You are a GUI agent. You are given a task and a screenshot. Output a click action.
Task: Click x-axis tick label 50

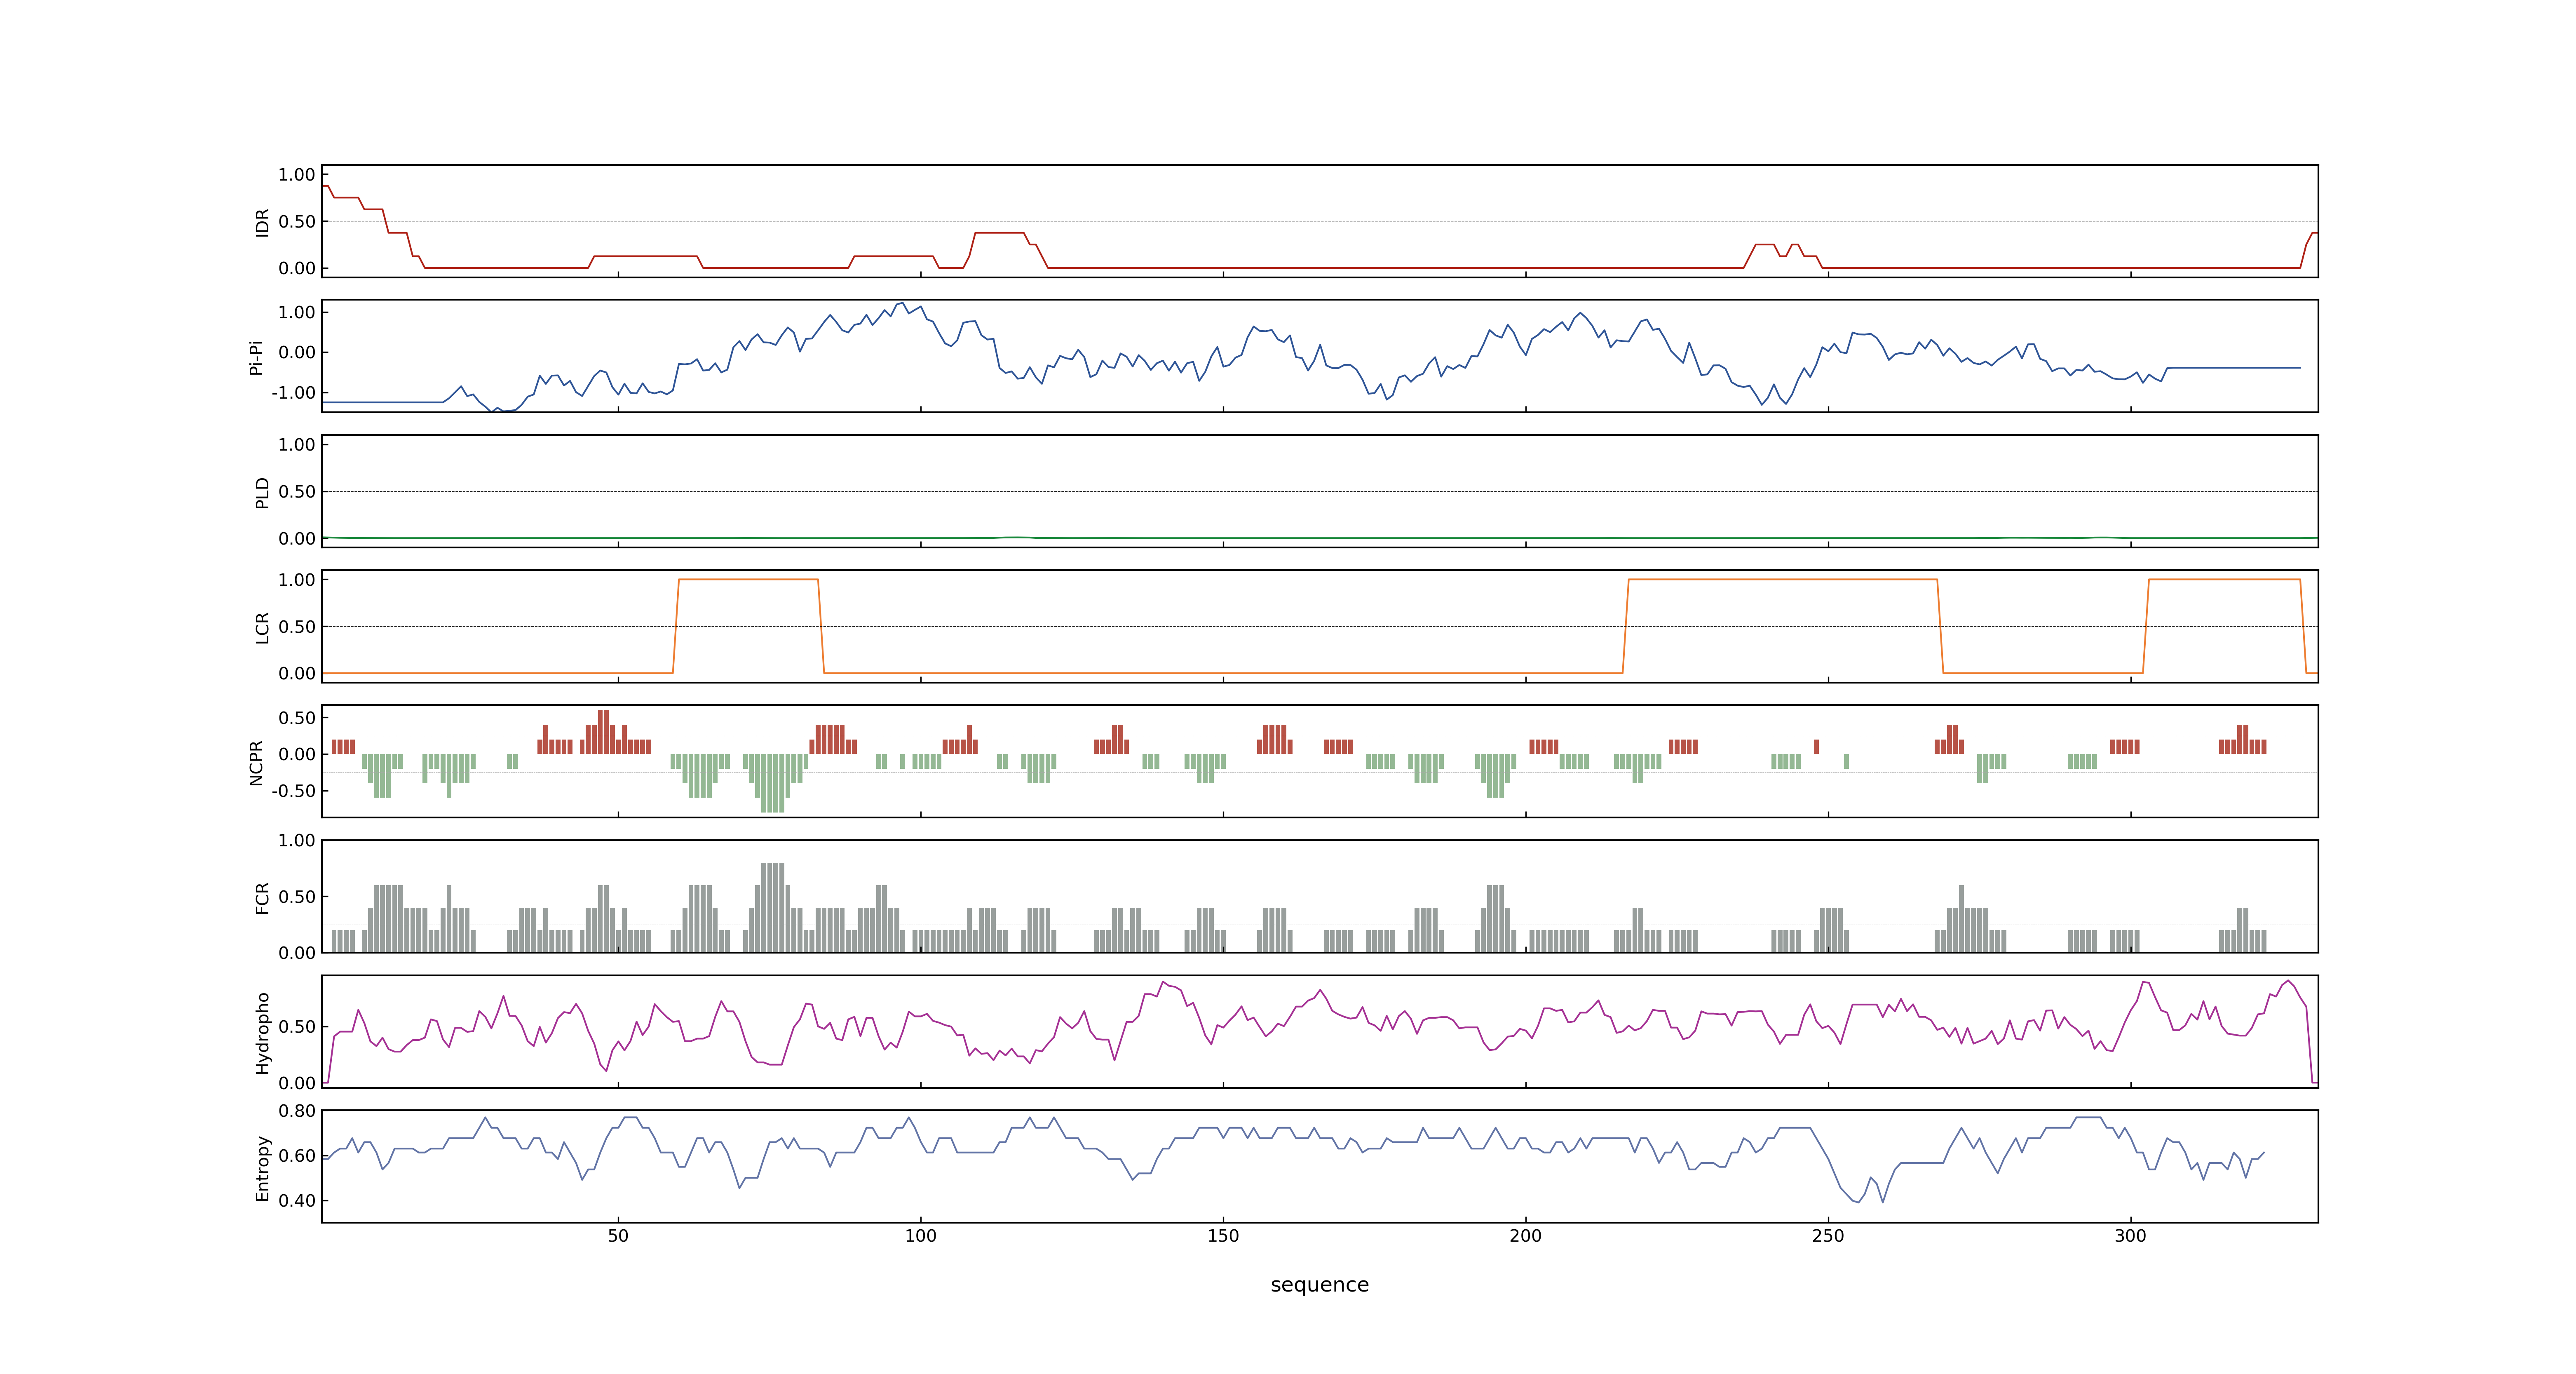(618, 1236)
